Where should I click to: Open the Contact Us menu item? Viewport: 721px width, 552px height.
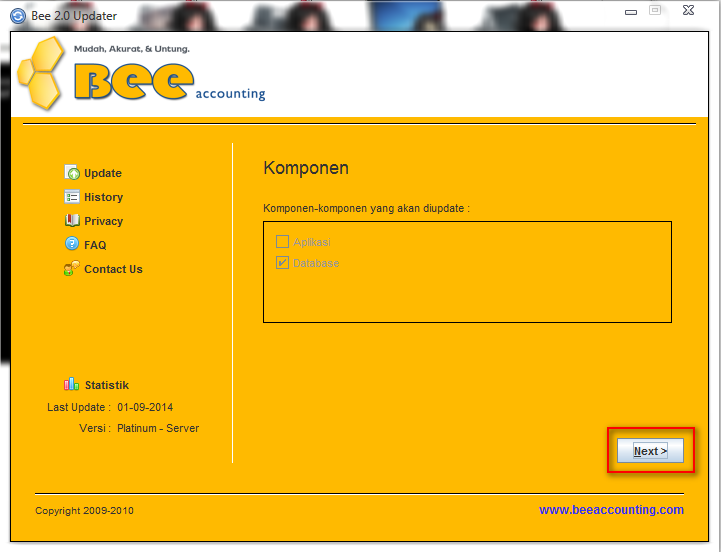coord(113,269)
